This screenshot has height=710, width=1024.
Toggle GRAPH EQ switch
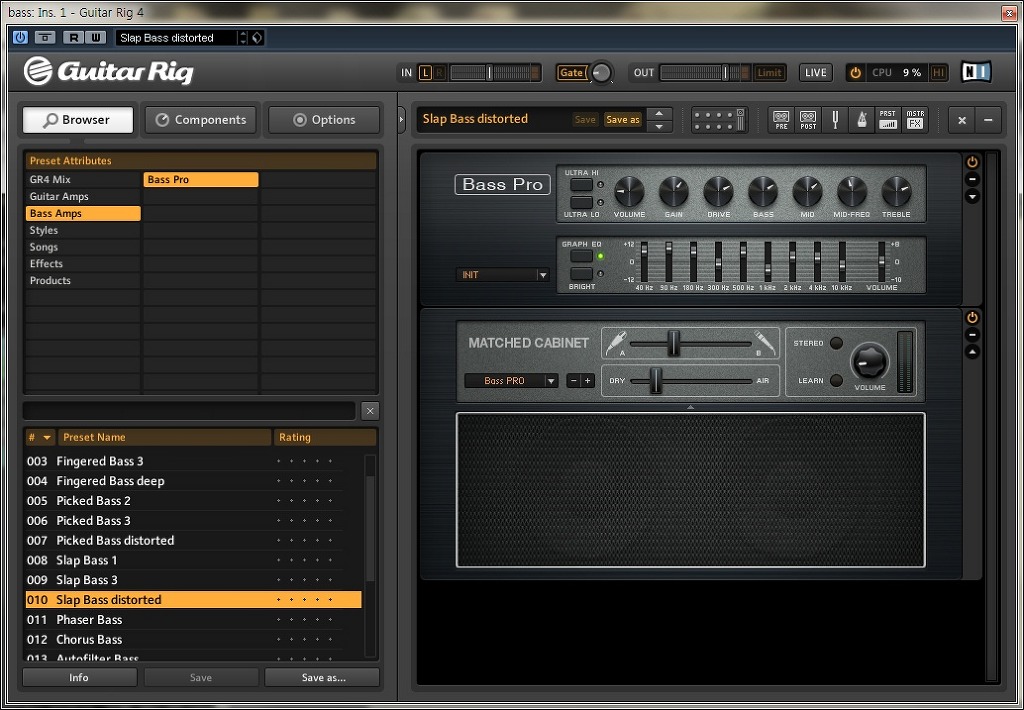click(581, 256)
